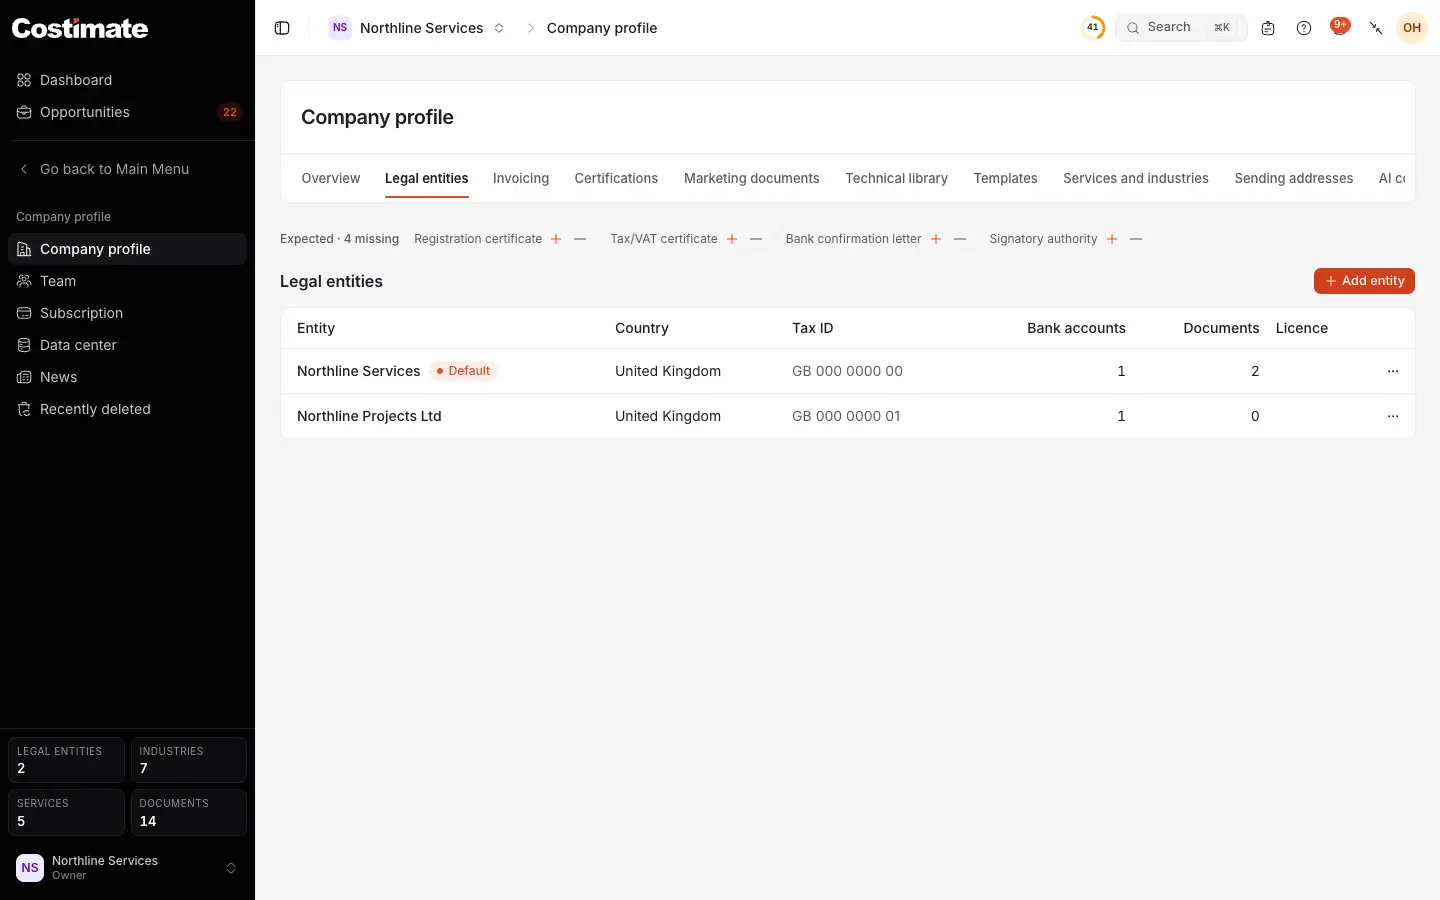Click the Company profile breadcrumb
The height and width of the screenshot is (900, 1440).
point(602,28)
